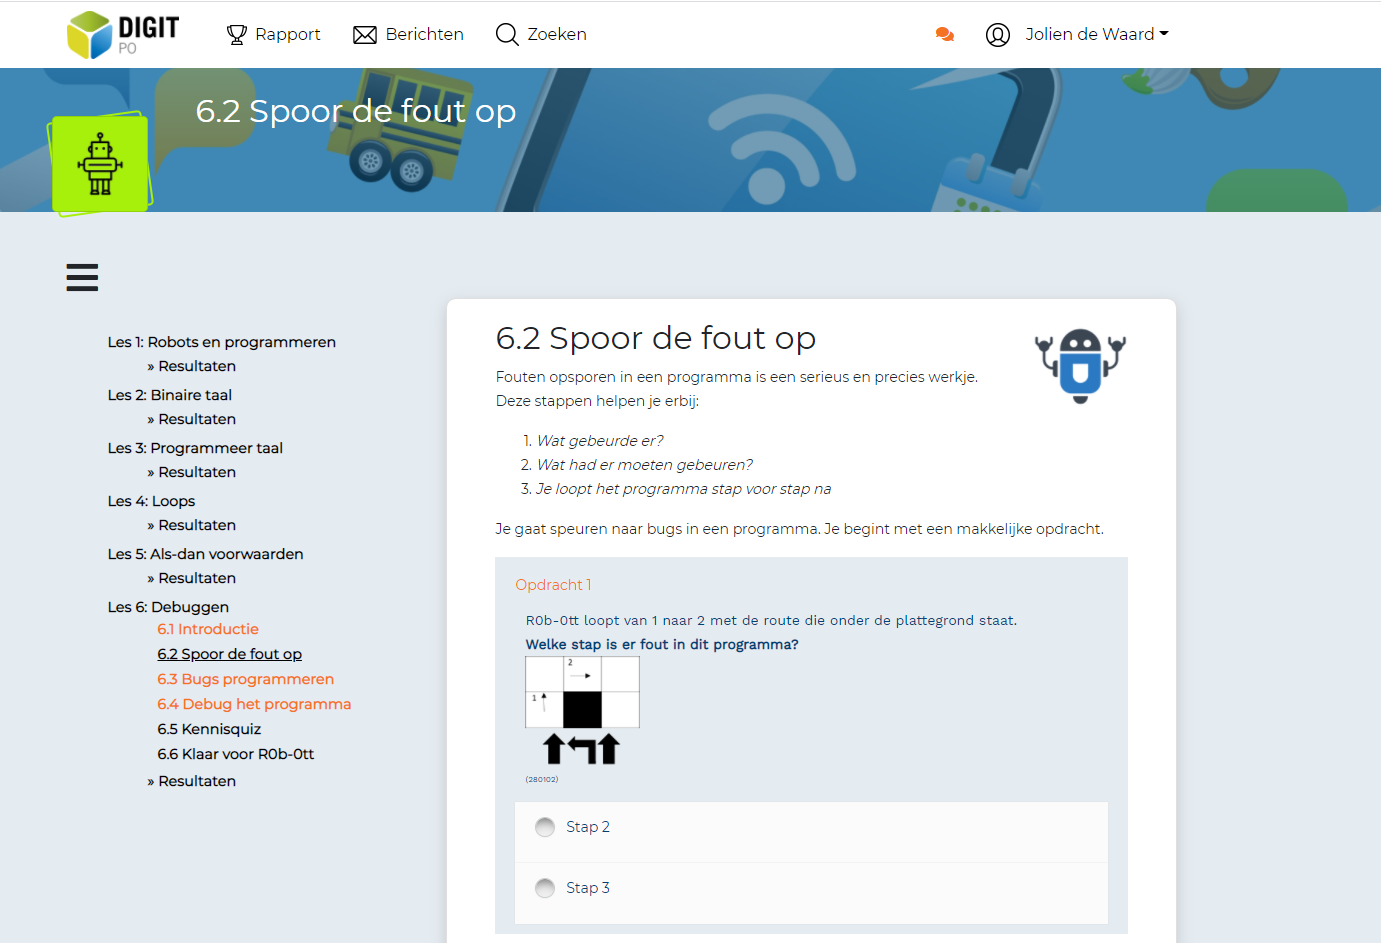
Task: Open the Jolien de Waard dropdown
Action: click(x=1097, y=34)
